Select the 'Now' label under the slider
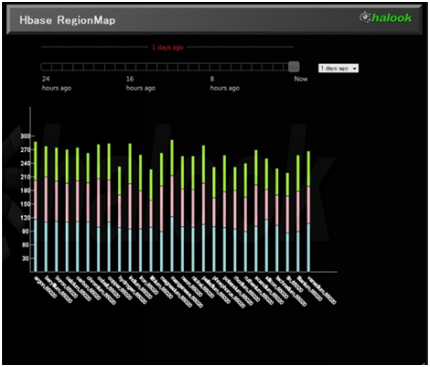Viewport: 430px width, 367px height. [301, 79]
